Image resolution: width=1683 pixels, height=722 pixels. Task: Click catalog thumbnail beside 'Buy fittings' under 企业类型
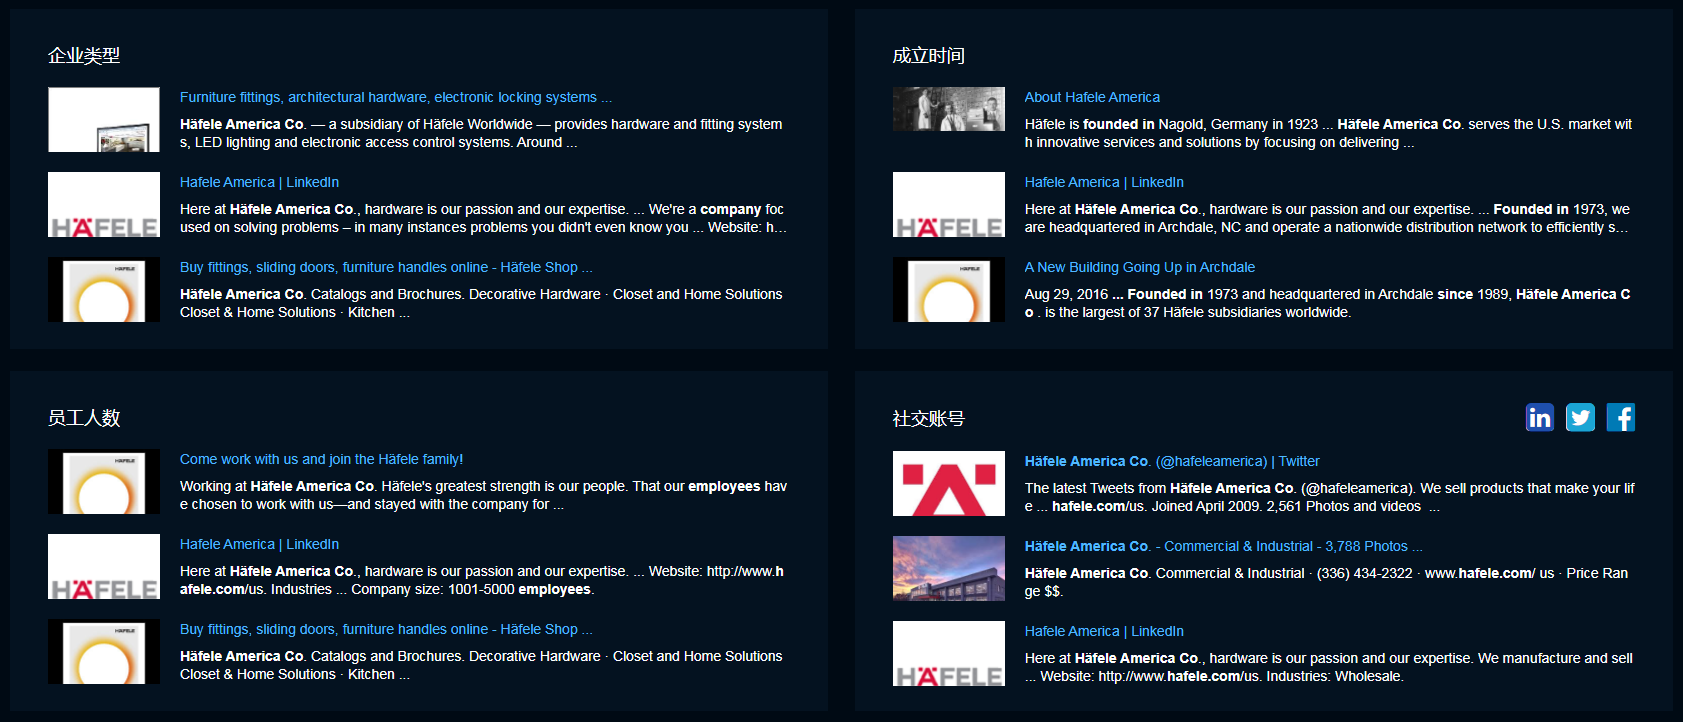[x=104, y=289]
